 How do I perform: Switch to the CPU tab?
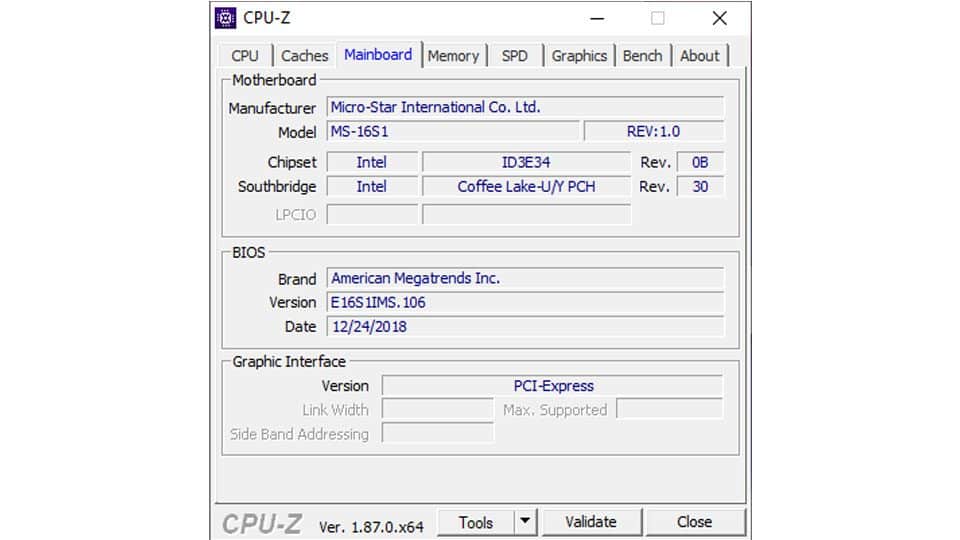(x=245, y=56)
